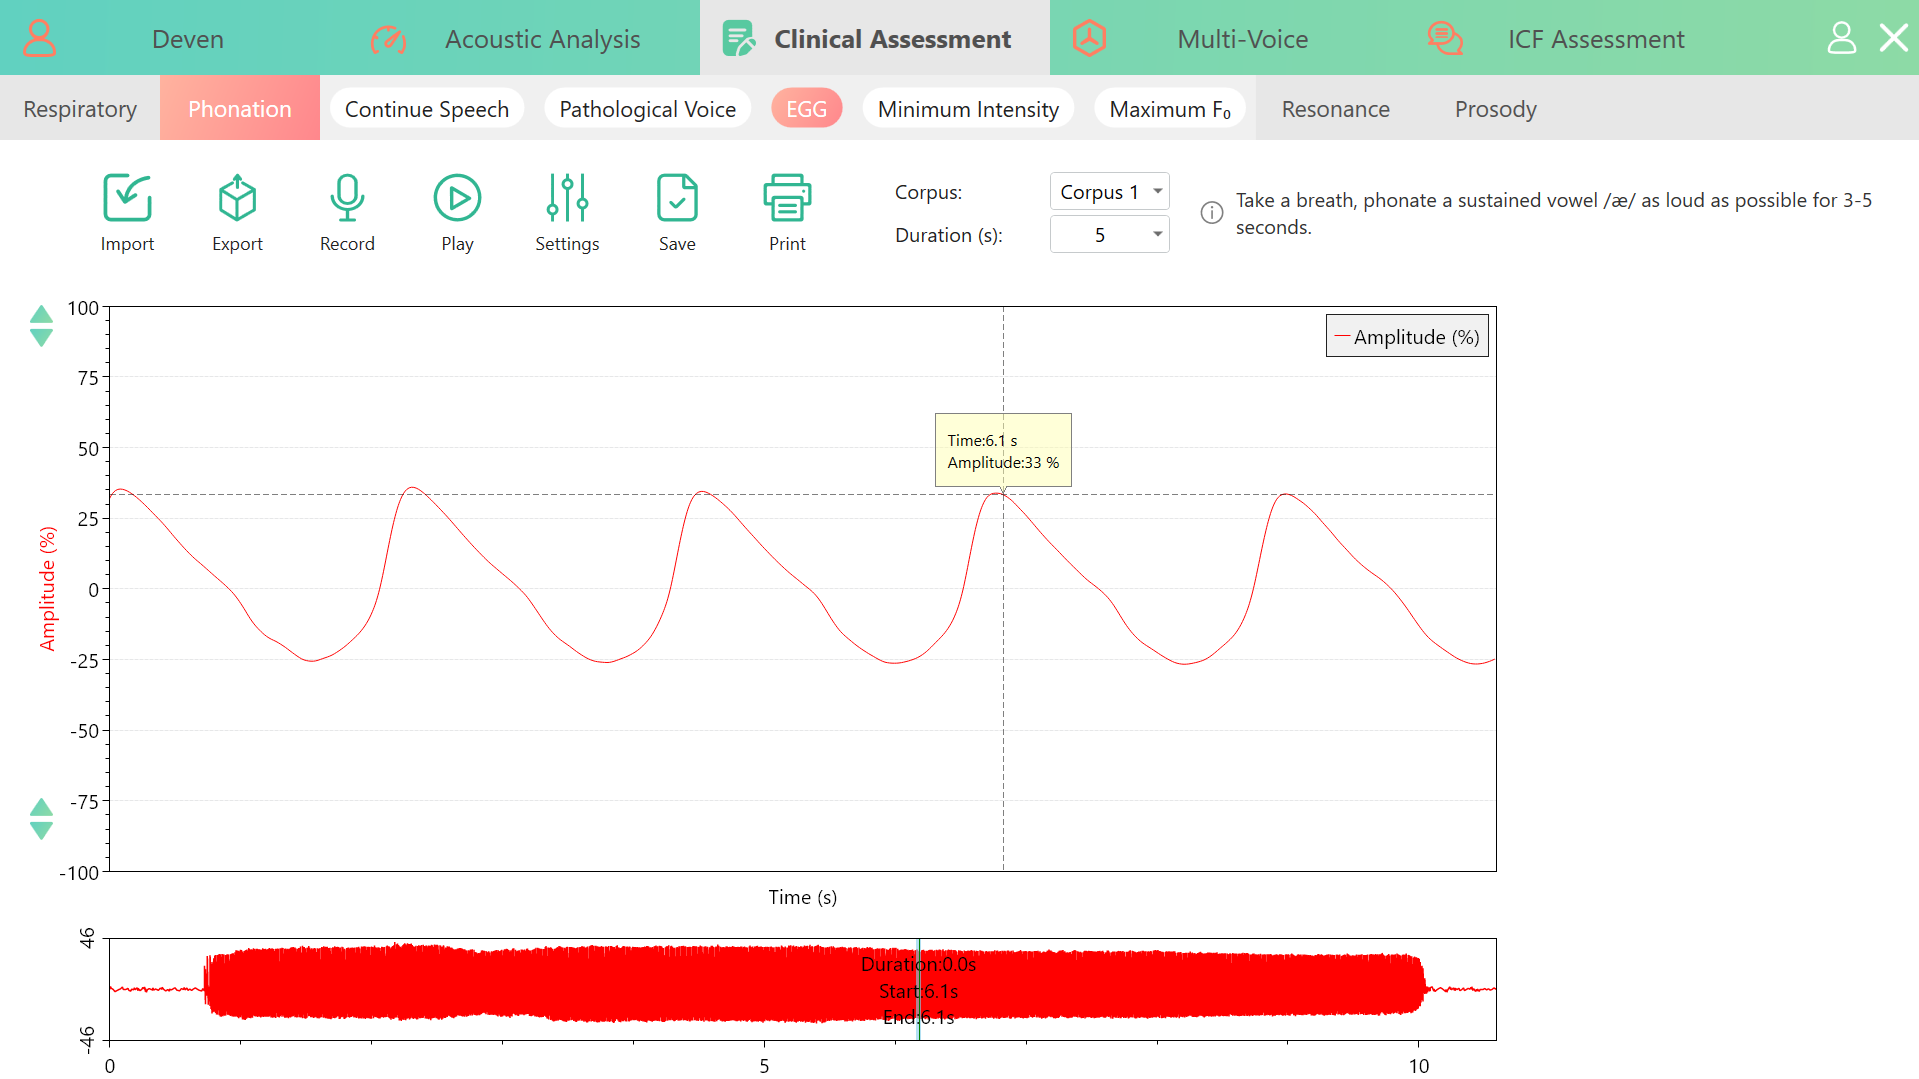Image resolution: width=1919 pixels, height=1079 pixels.
Task: Choose the Pathological Voice test
Action: [x=647, y=108]
